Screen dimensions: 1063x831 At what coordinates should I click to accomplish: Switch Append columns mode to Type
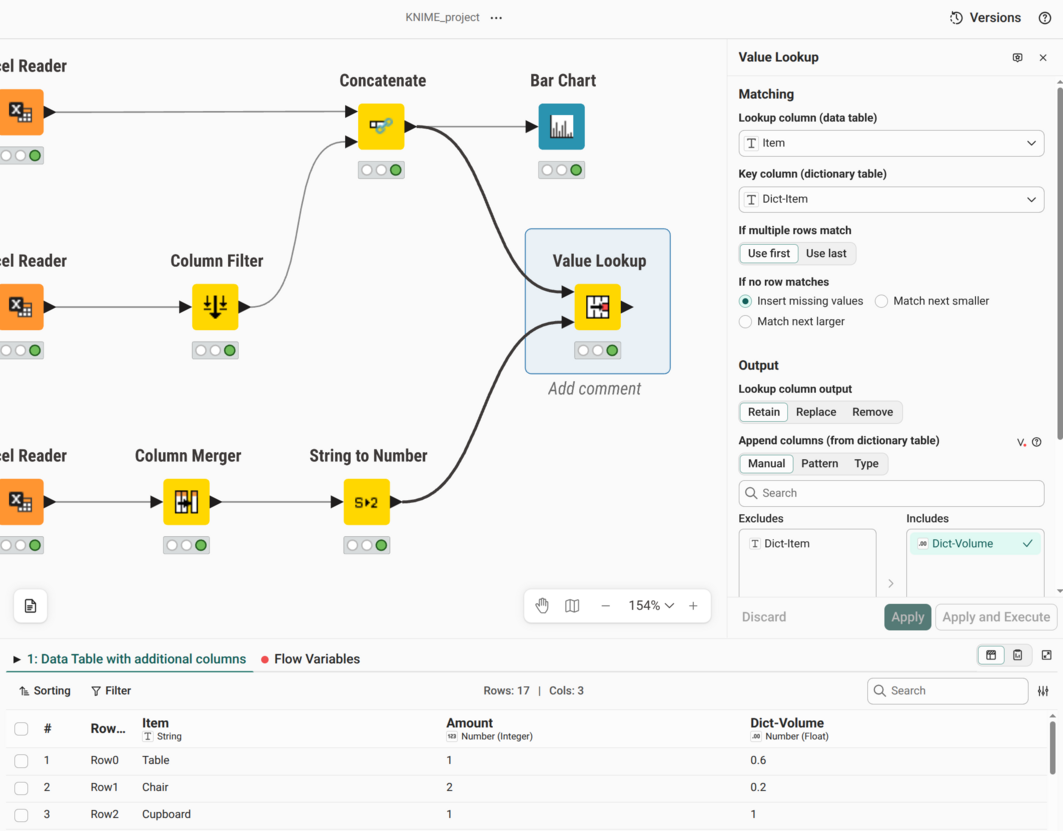[866, 464]
